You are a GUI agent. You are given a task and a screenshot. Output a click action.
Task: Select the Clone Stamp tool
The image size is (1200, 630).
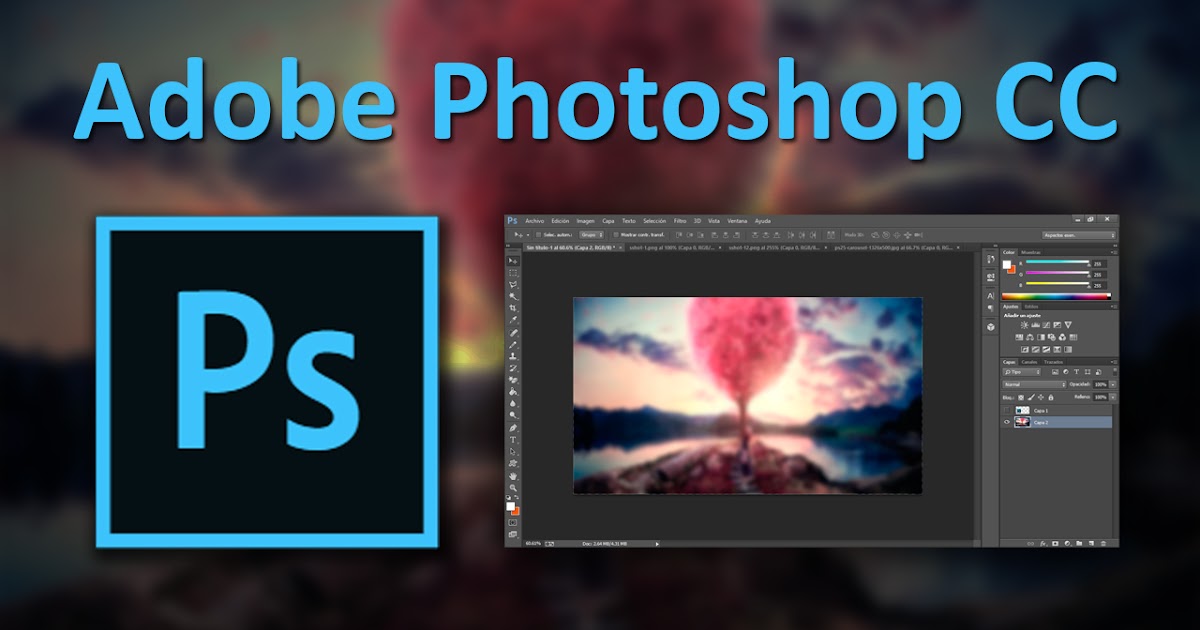coord(513,356)
